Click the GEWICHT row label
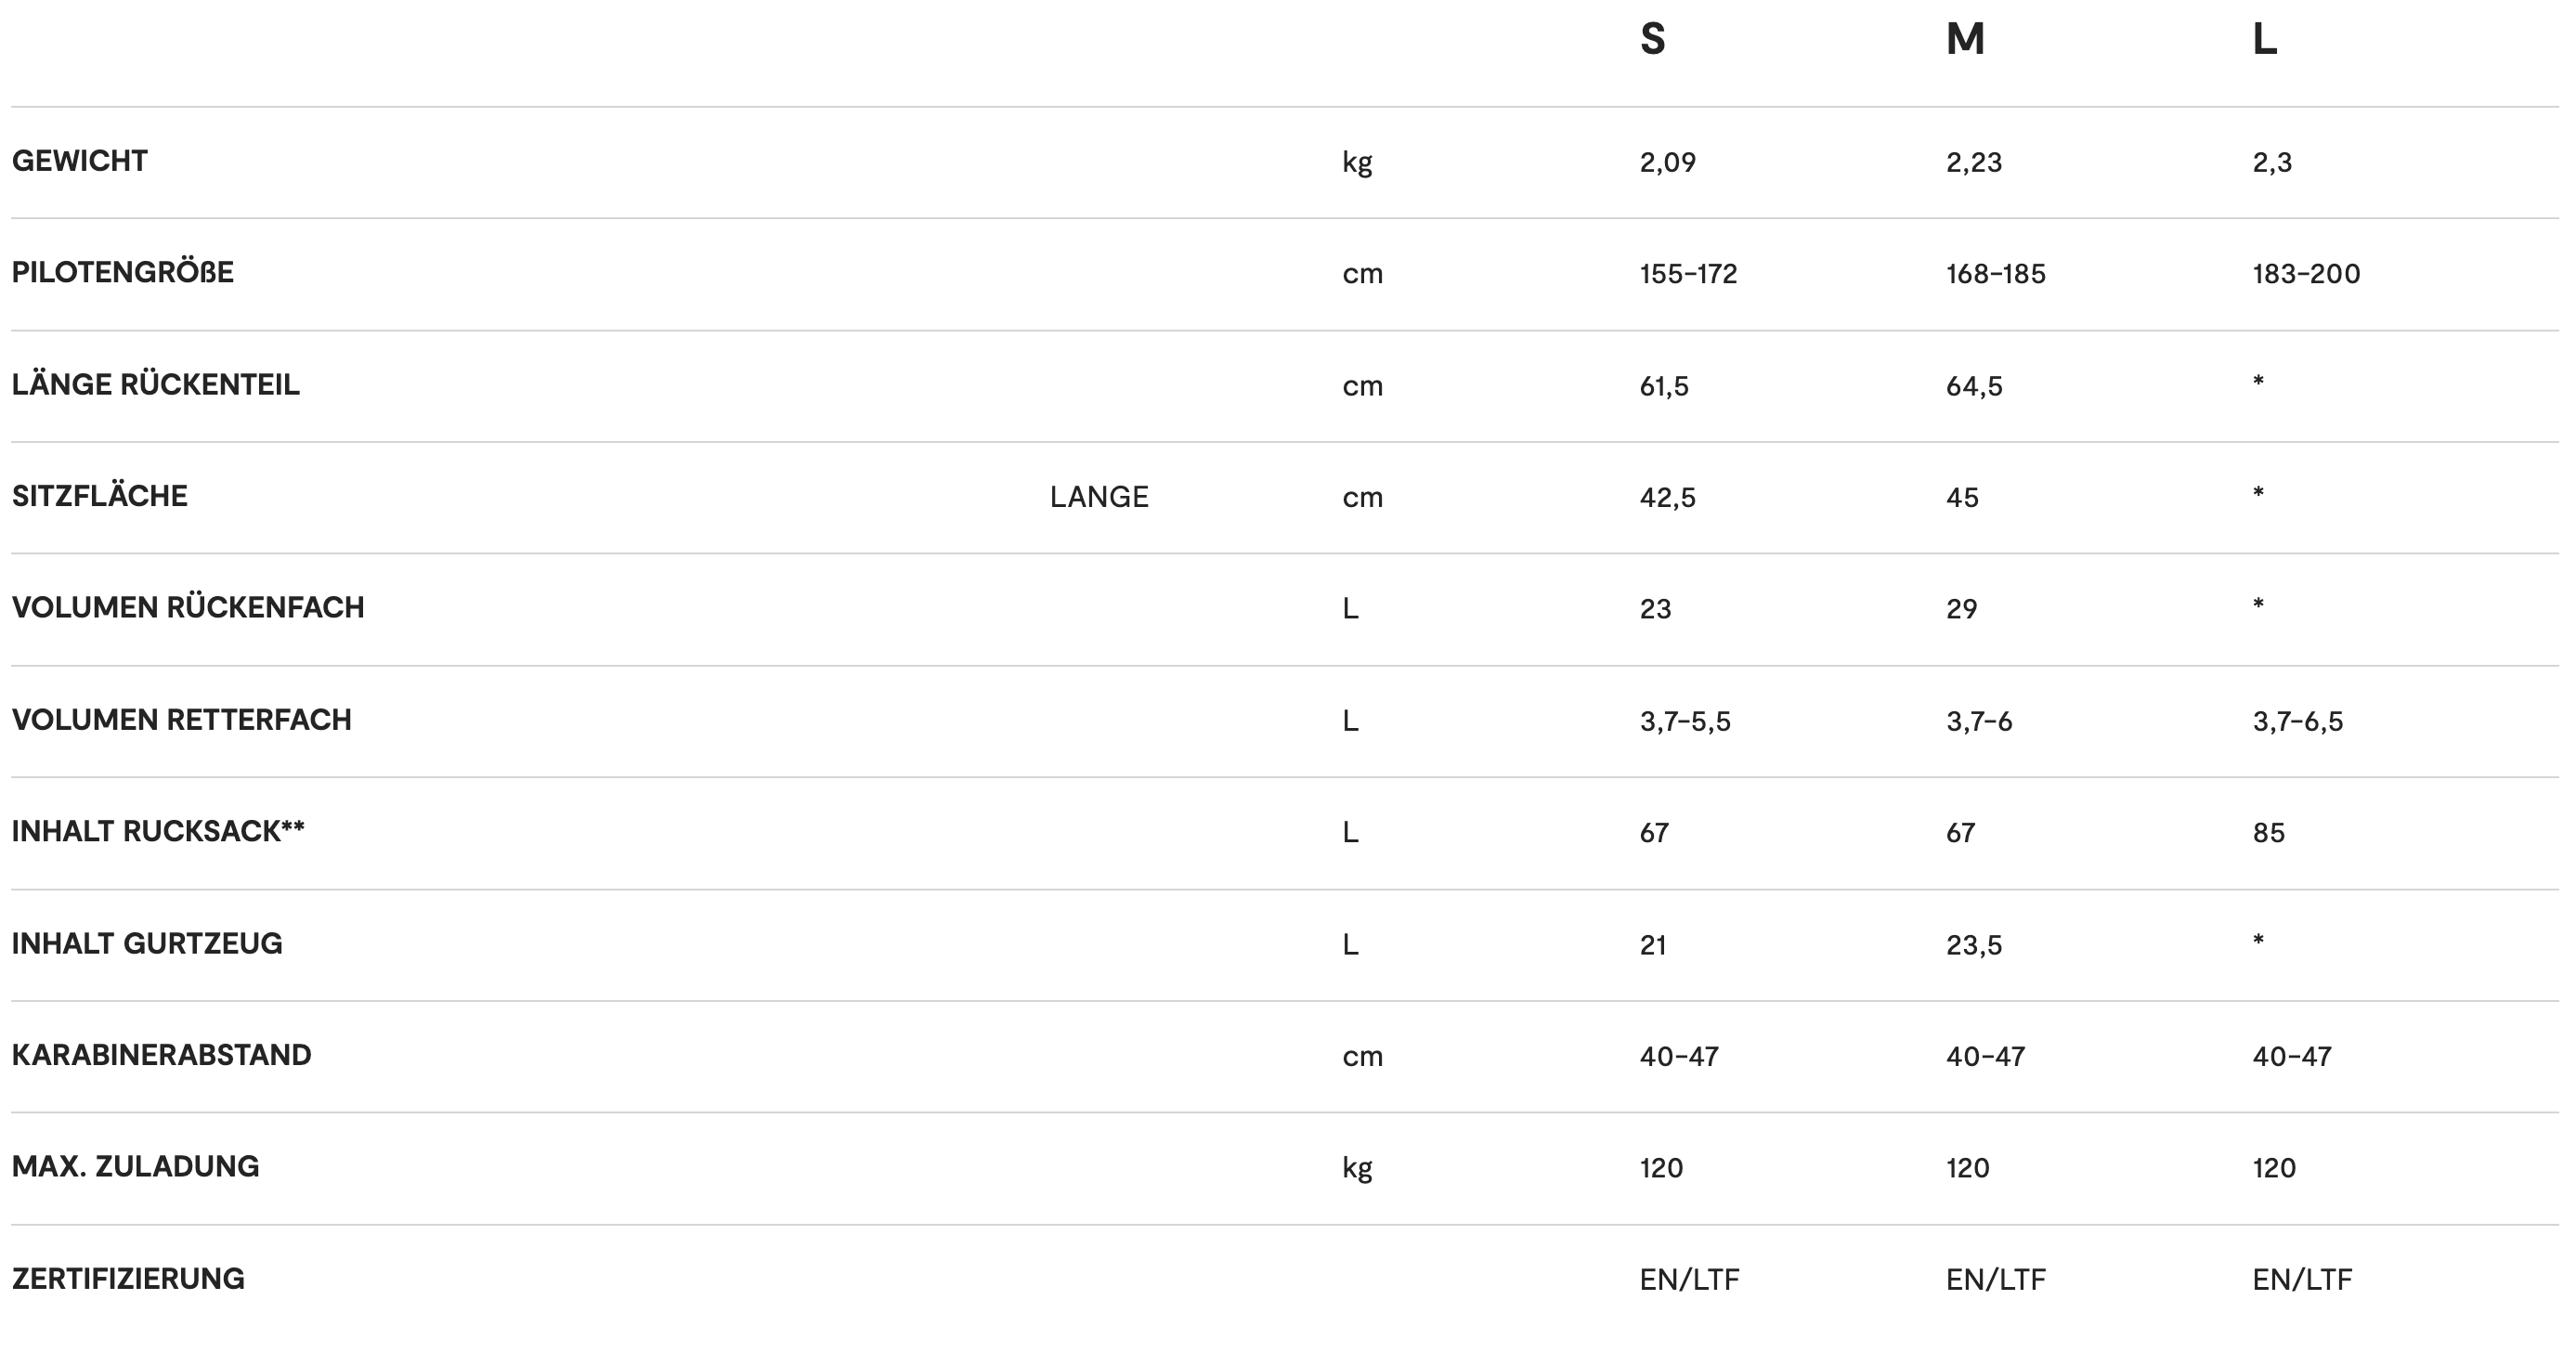Screen dimensions: 2576x1352 pos(80,161)
